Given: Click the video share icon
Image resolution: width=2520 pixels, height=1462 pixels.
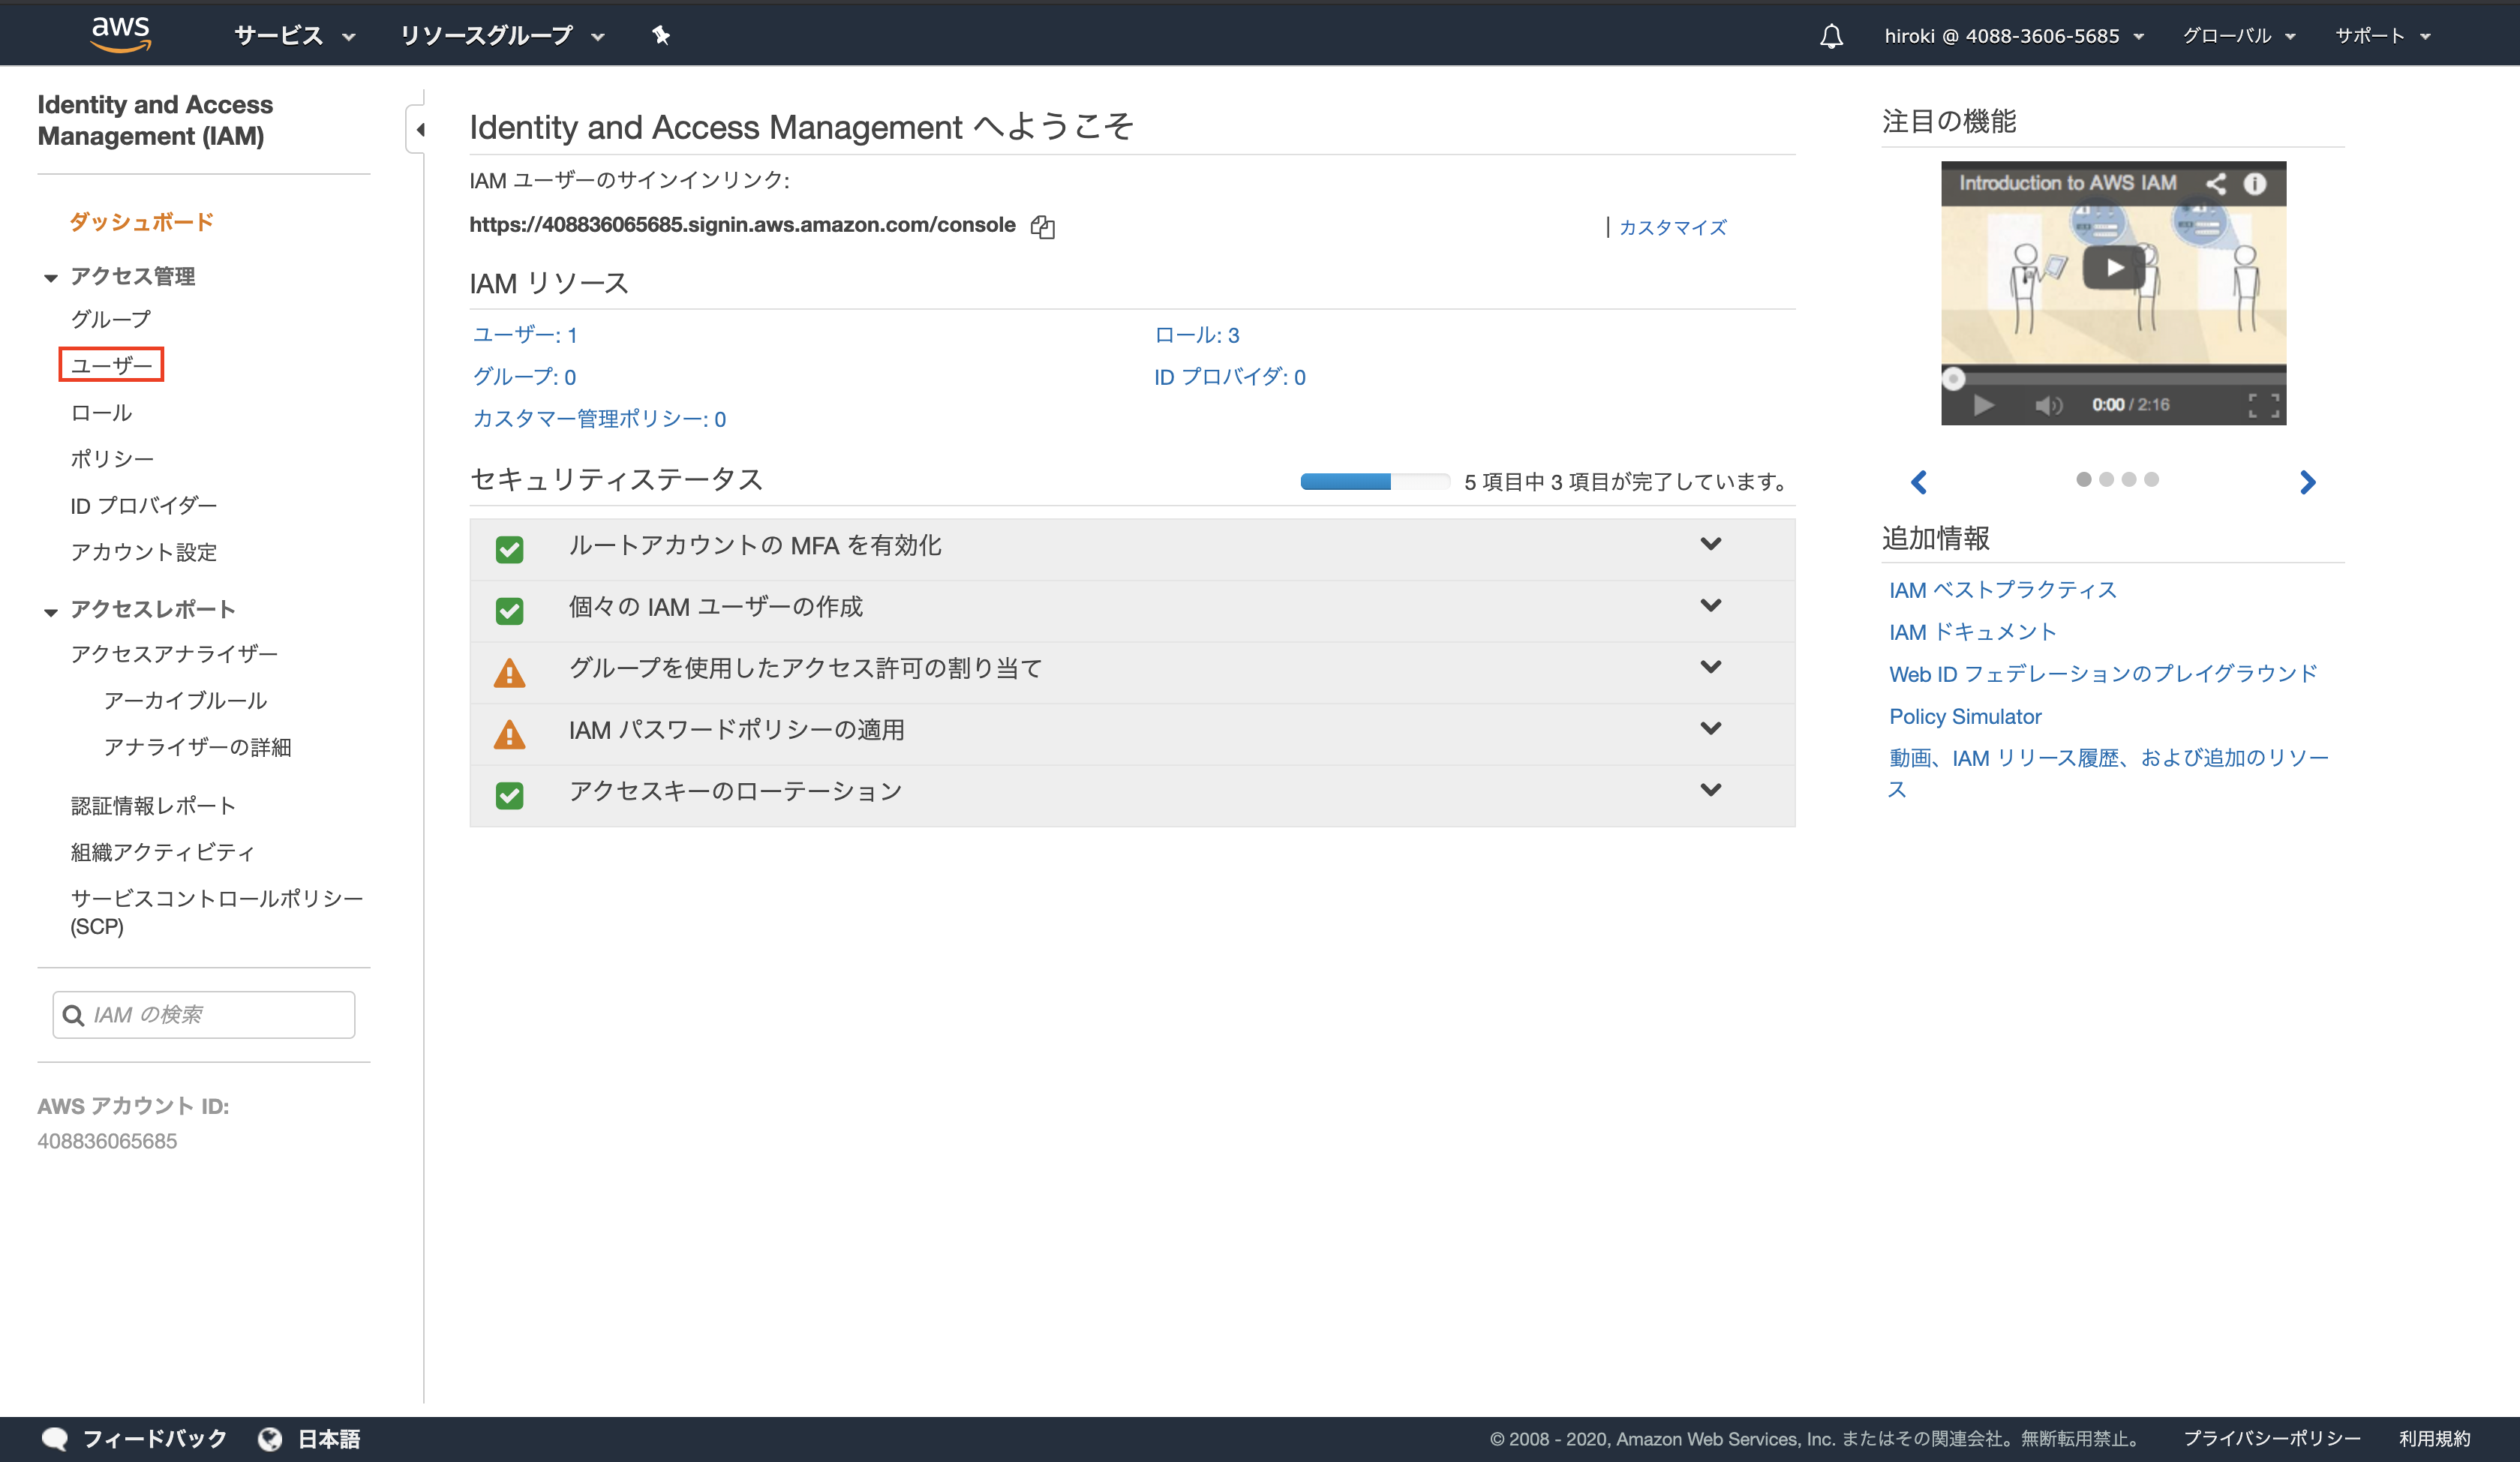Looking at the screenshot, I should point(2215,183).
